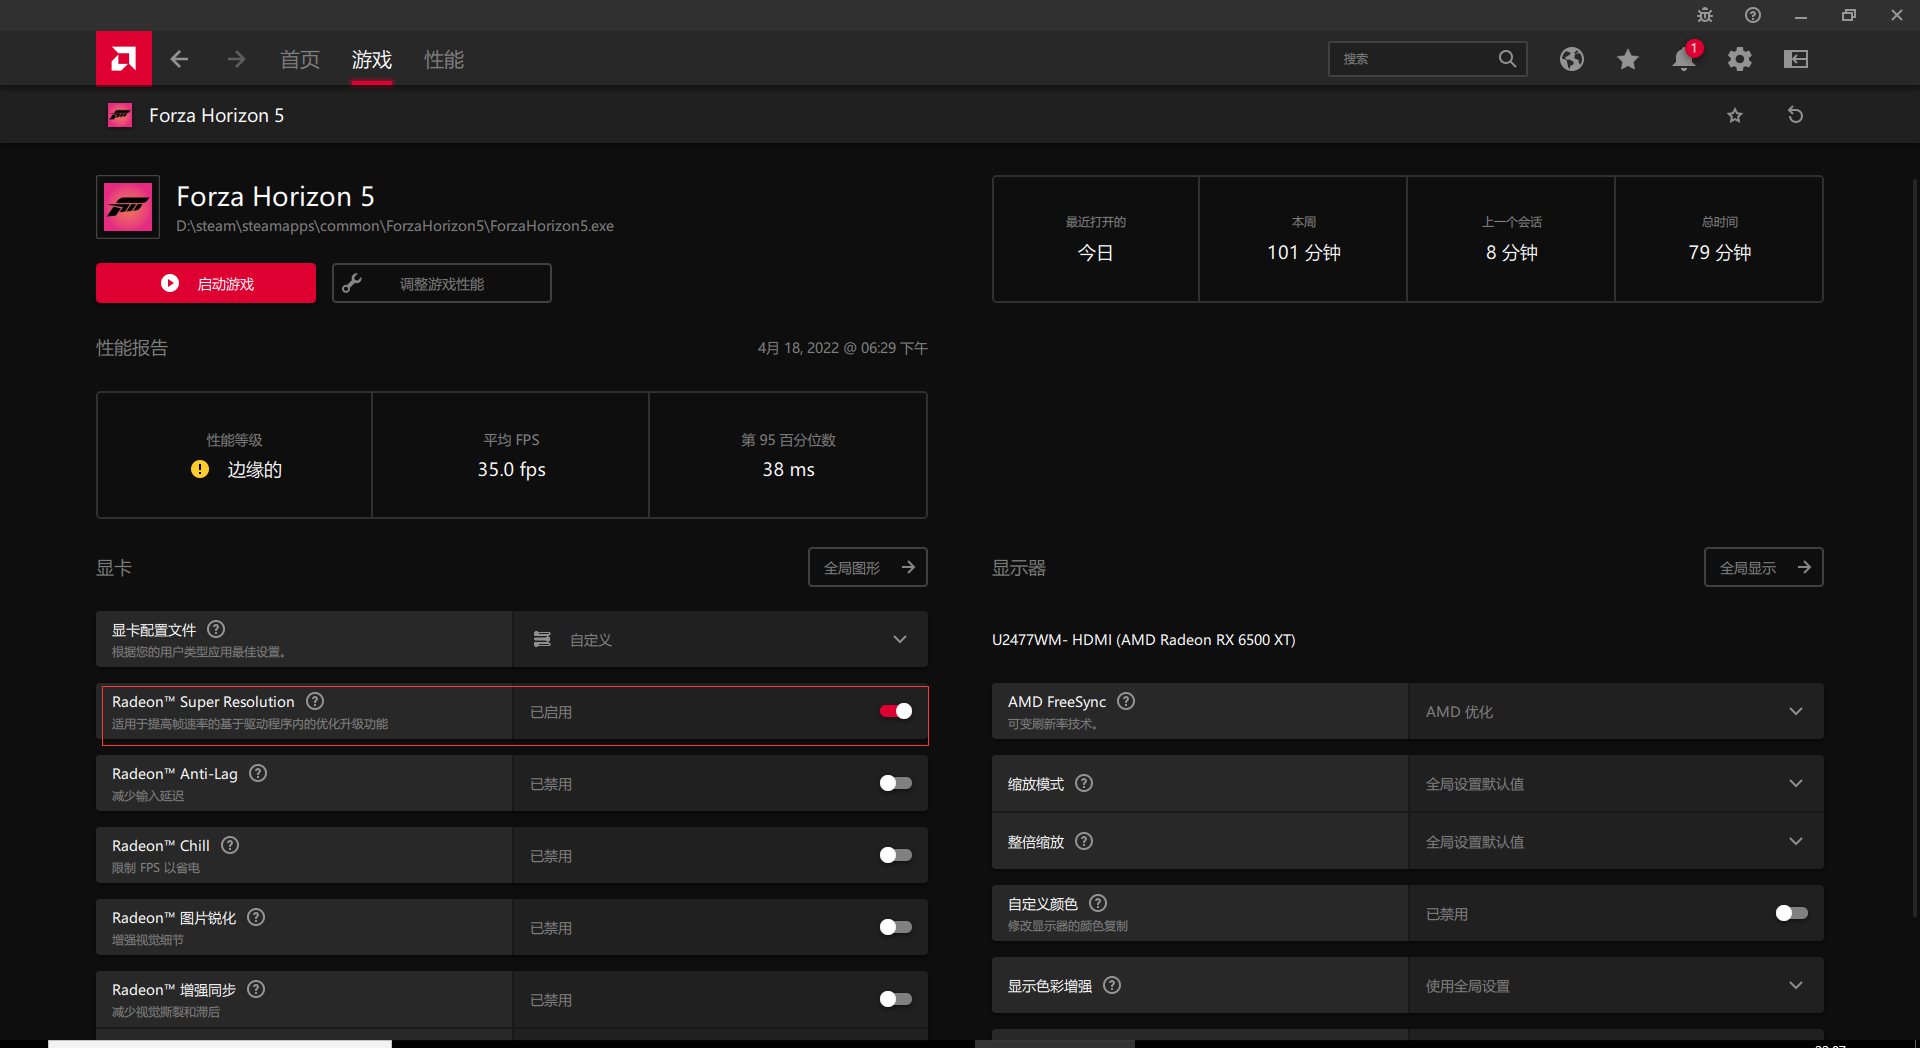
Task: Click the 平均 FPS 35.0 fps card
Action: (511, 455)
